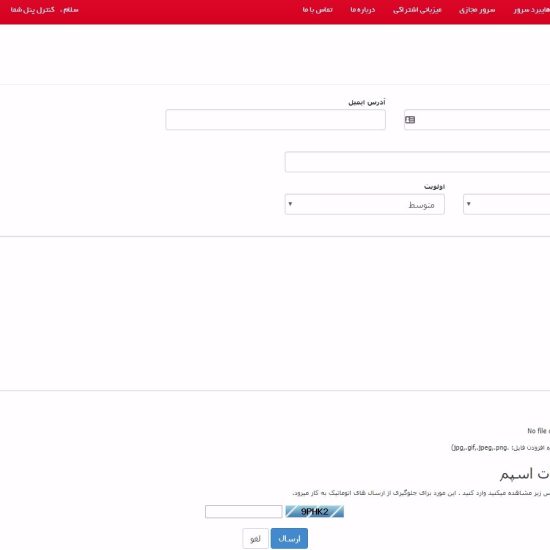550x550 pixels.
Task: Click the لغو cancel button
Action: (x=255, y=538)
